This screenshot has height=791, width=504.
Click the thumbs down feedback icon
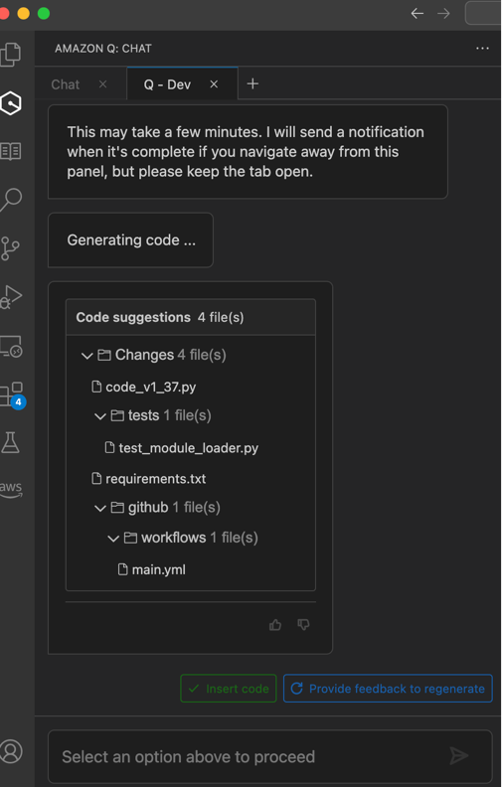pyautogui.click(x=303, y=625)
